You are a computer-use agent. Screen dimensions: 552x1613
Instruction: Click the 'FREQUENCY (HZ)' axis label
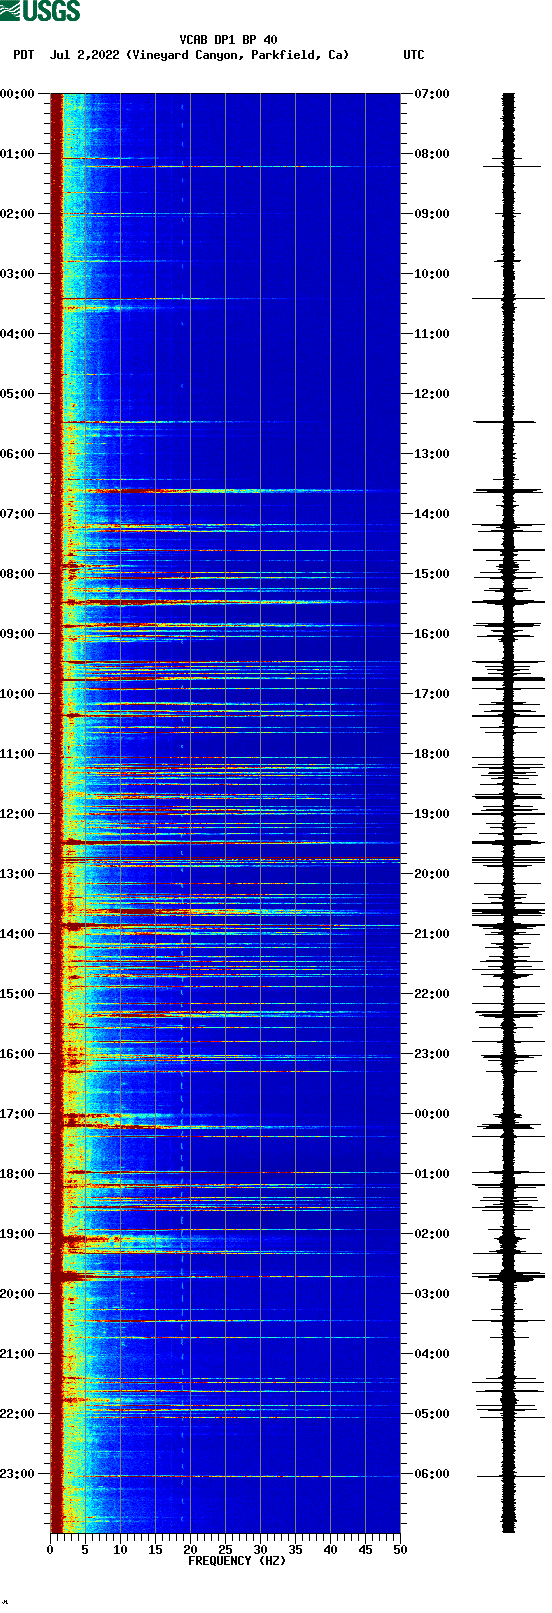(237, 1561)
